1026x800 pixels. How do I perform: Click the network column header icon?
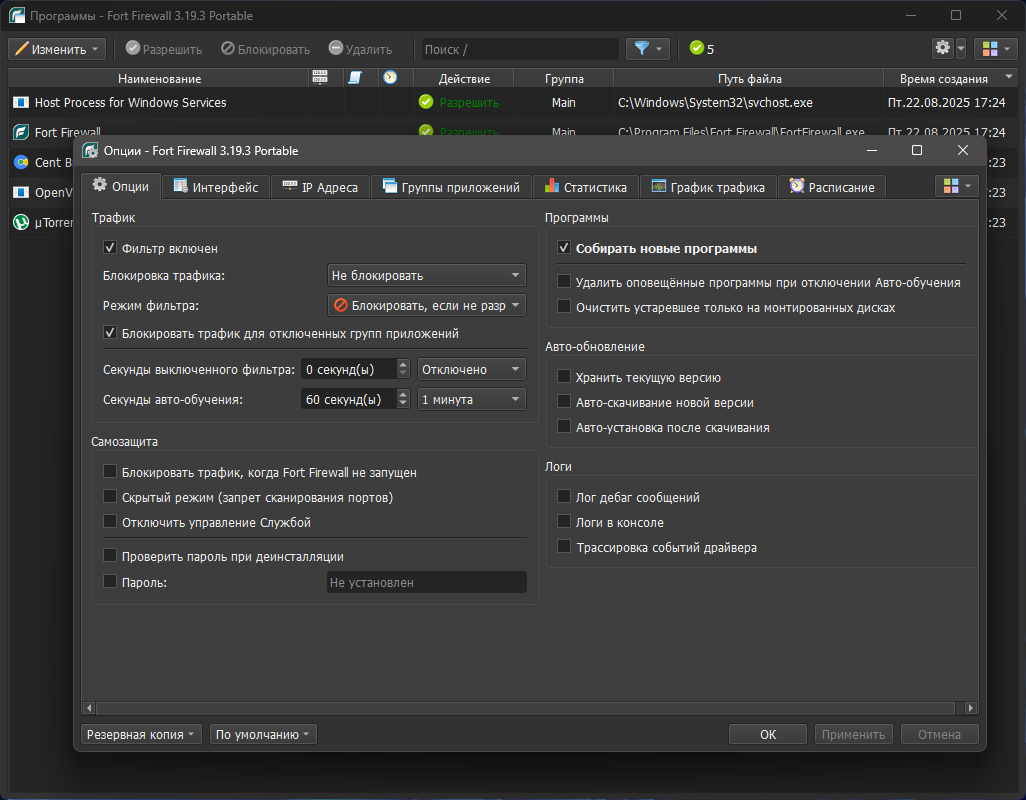(320, 78)
